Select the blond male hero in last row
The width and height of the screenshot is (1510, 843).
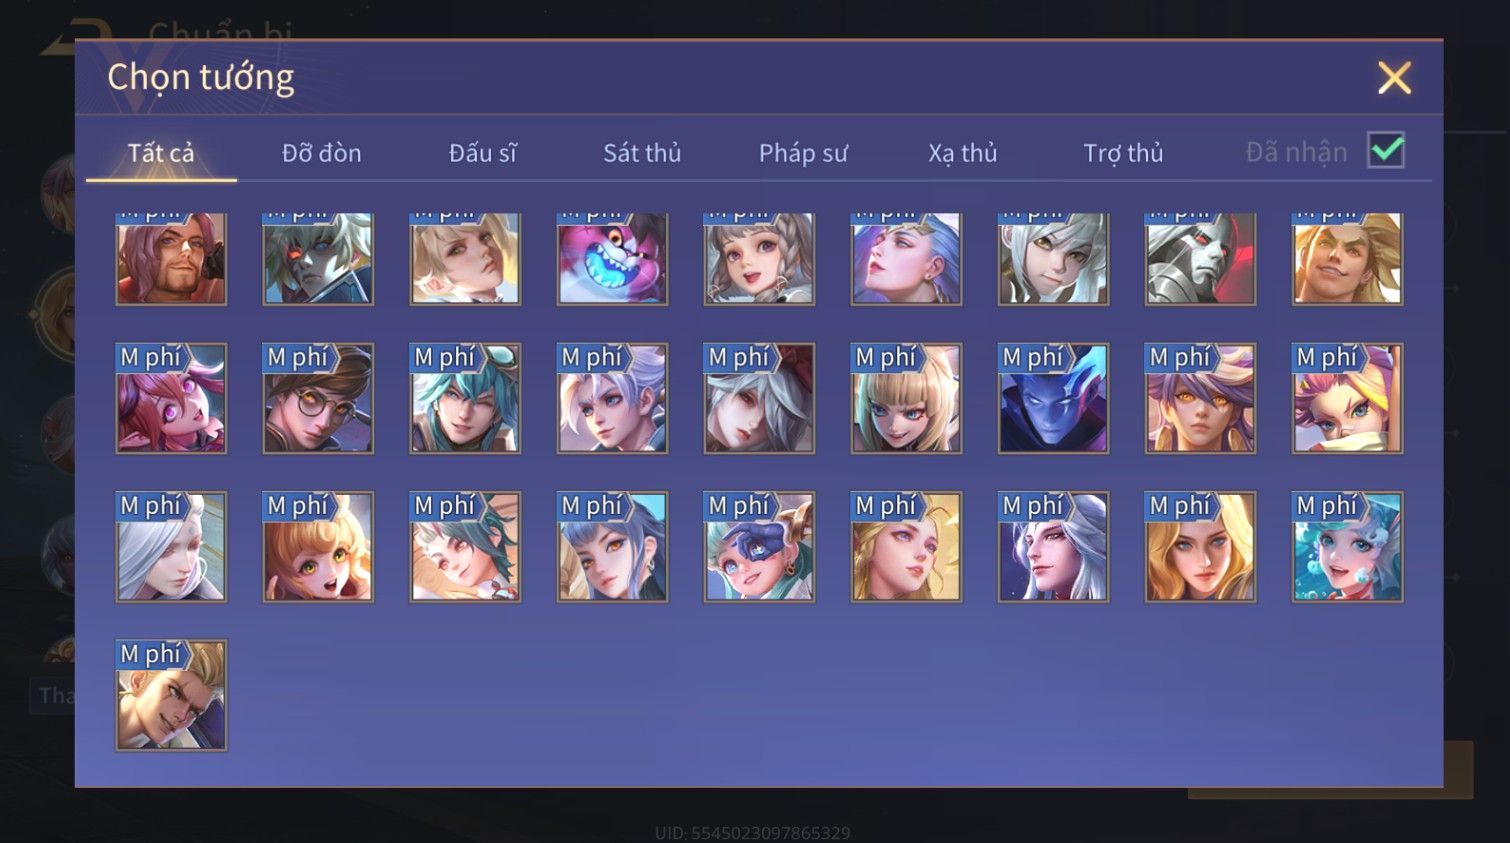point(171,695)
